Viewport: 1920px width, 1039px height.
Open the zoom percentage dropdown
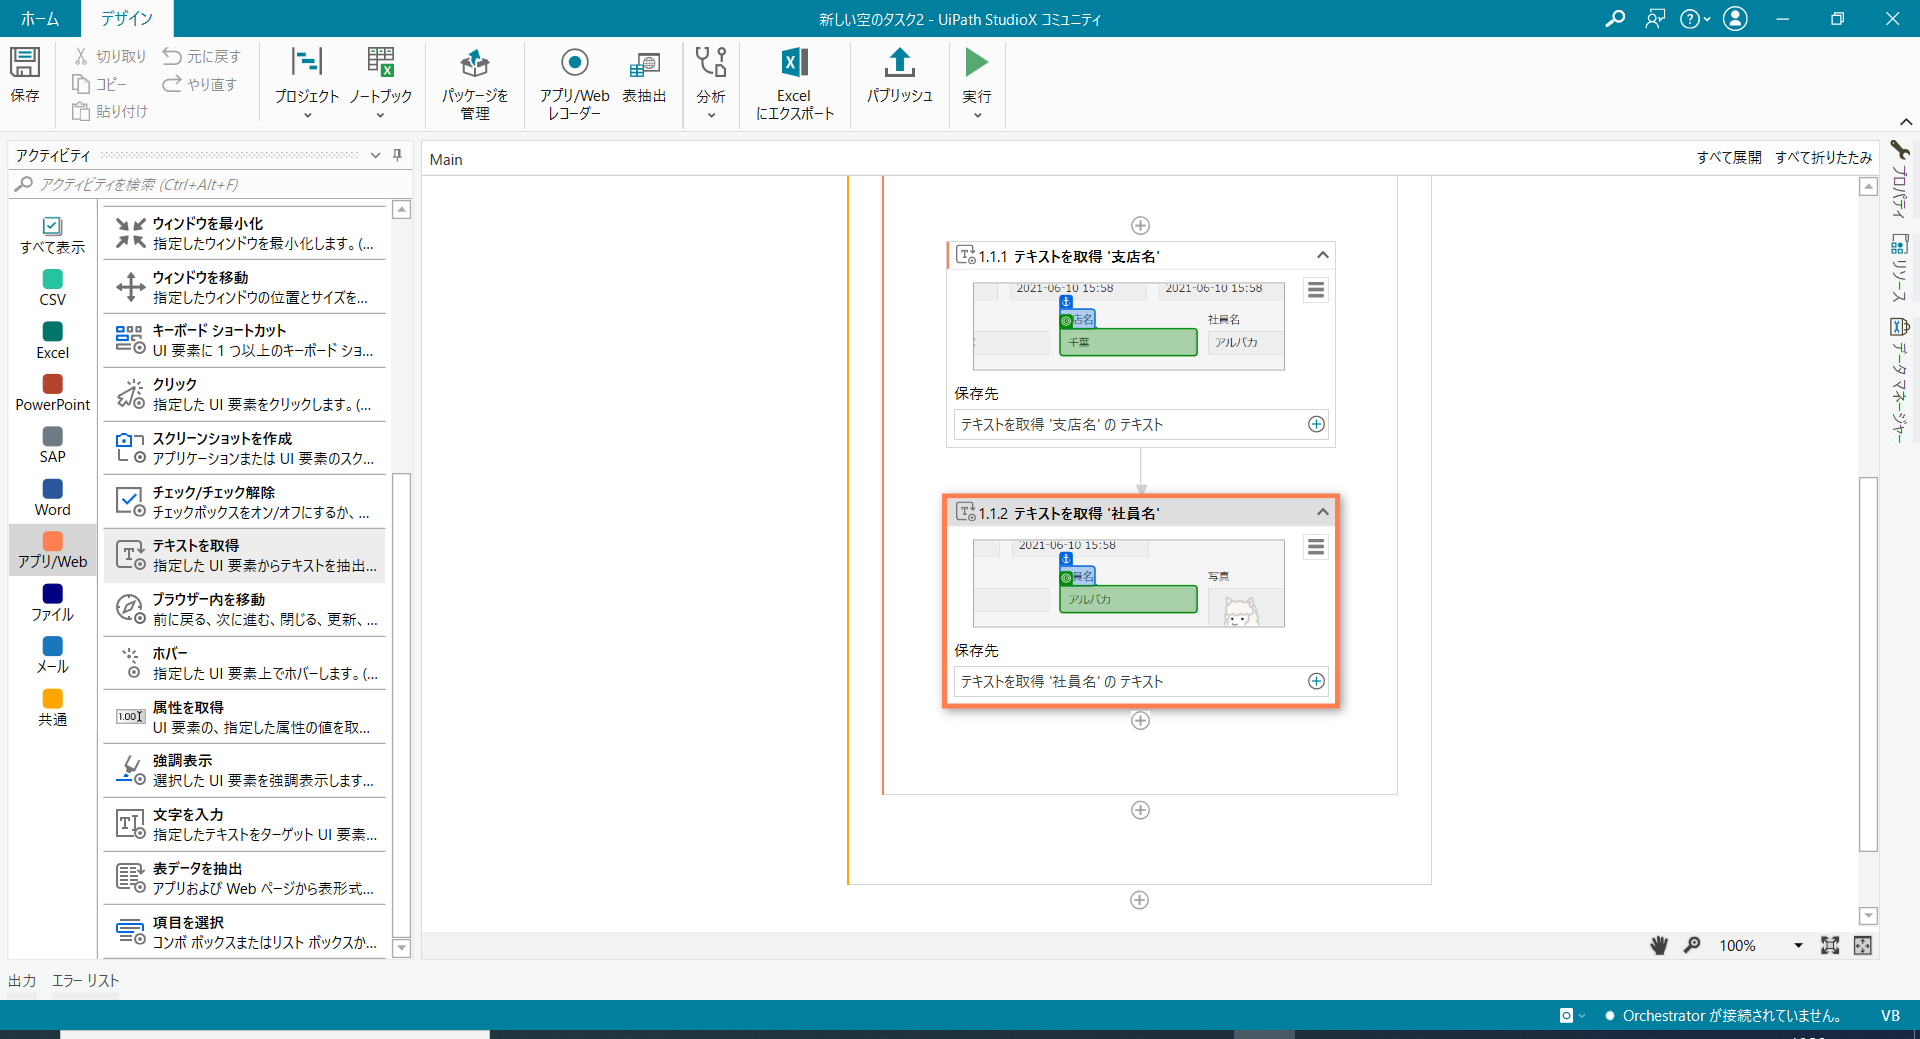tap(1798, 945)
